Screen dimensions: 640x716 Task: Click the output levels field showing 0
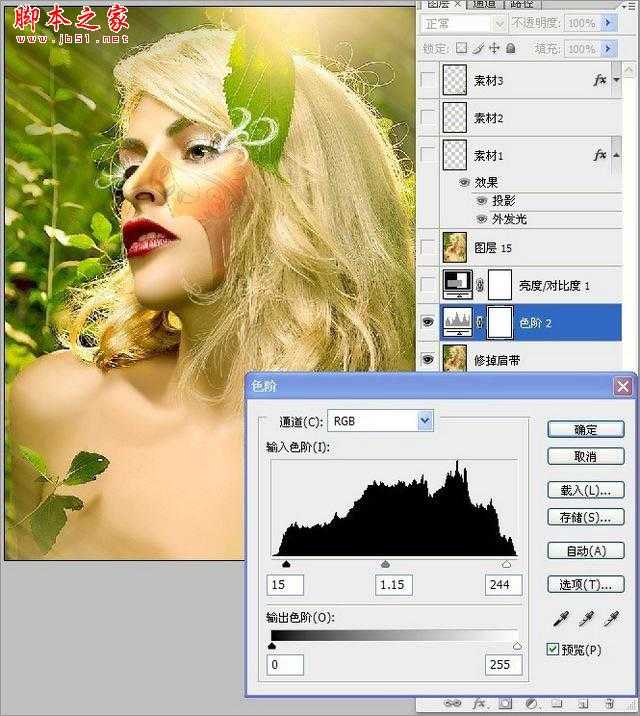click(x=285, y=664)
